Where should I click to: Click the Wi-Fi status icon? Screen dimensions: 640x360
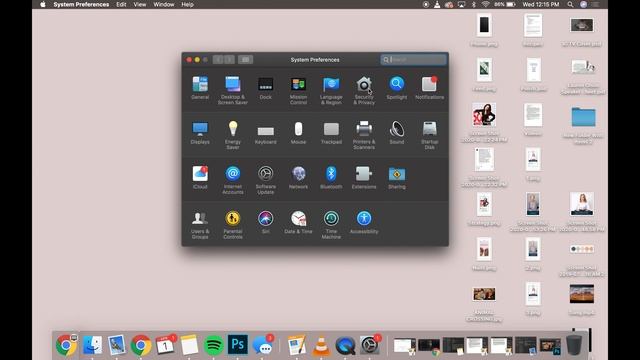coord(485,4)
